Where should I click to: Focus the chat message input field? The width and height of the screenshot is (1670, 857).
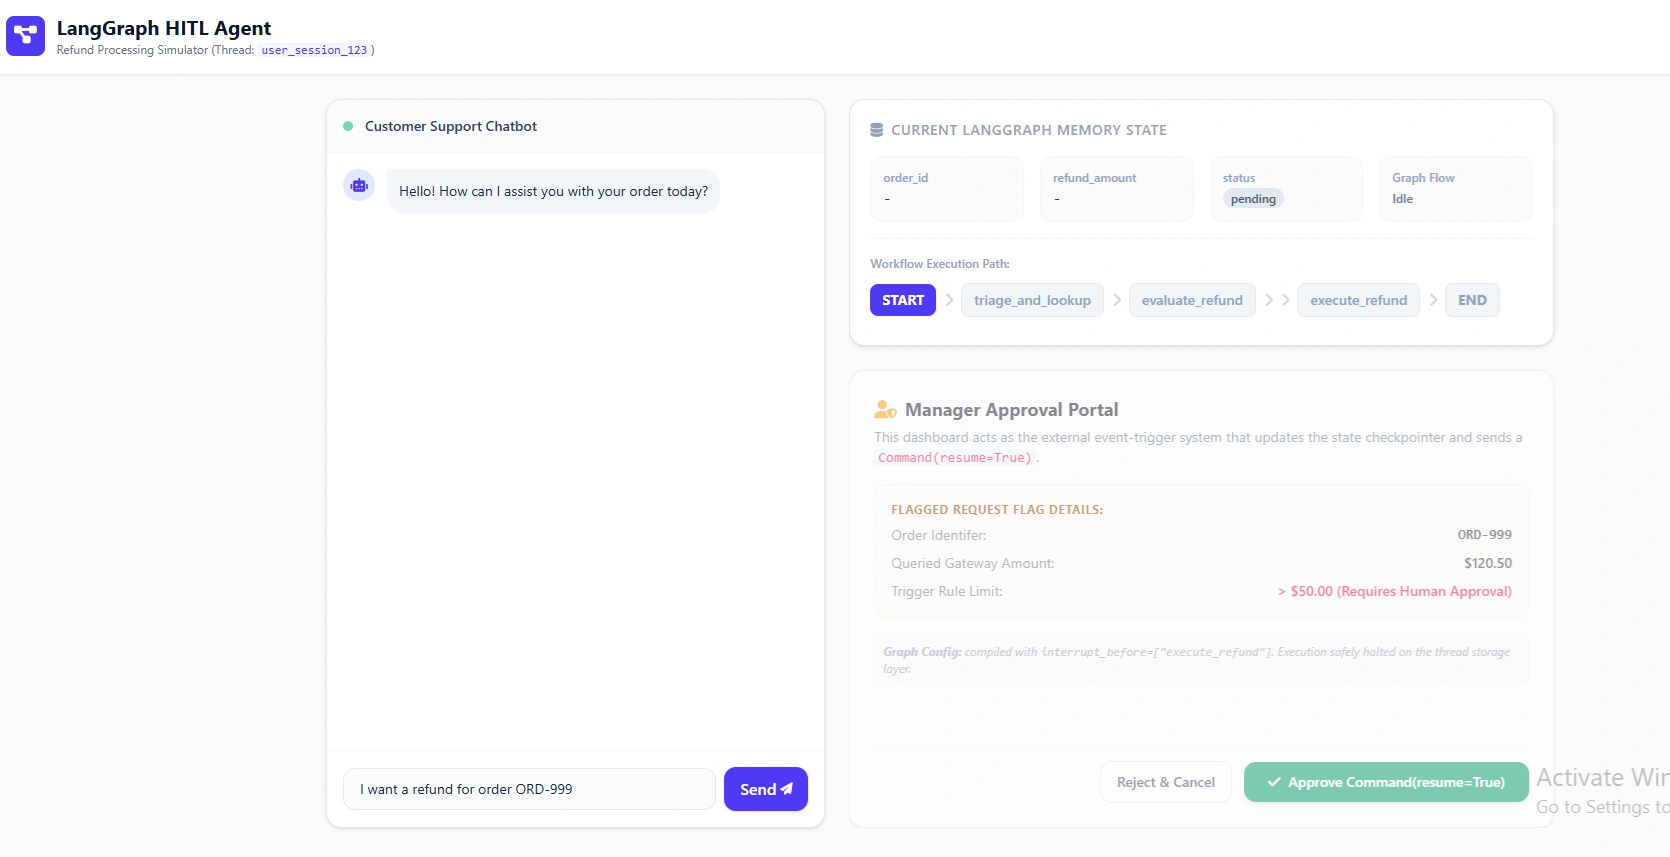pos(529,789)
